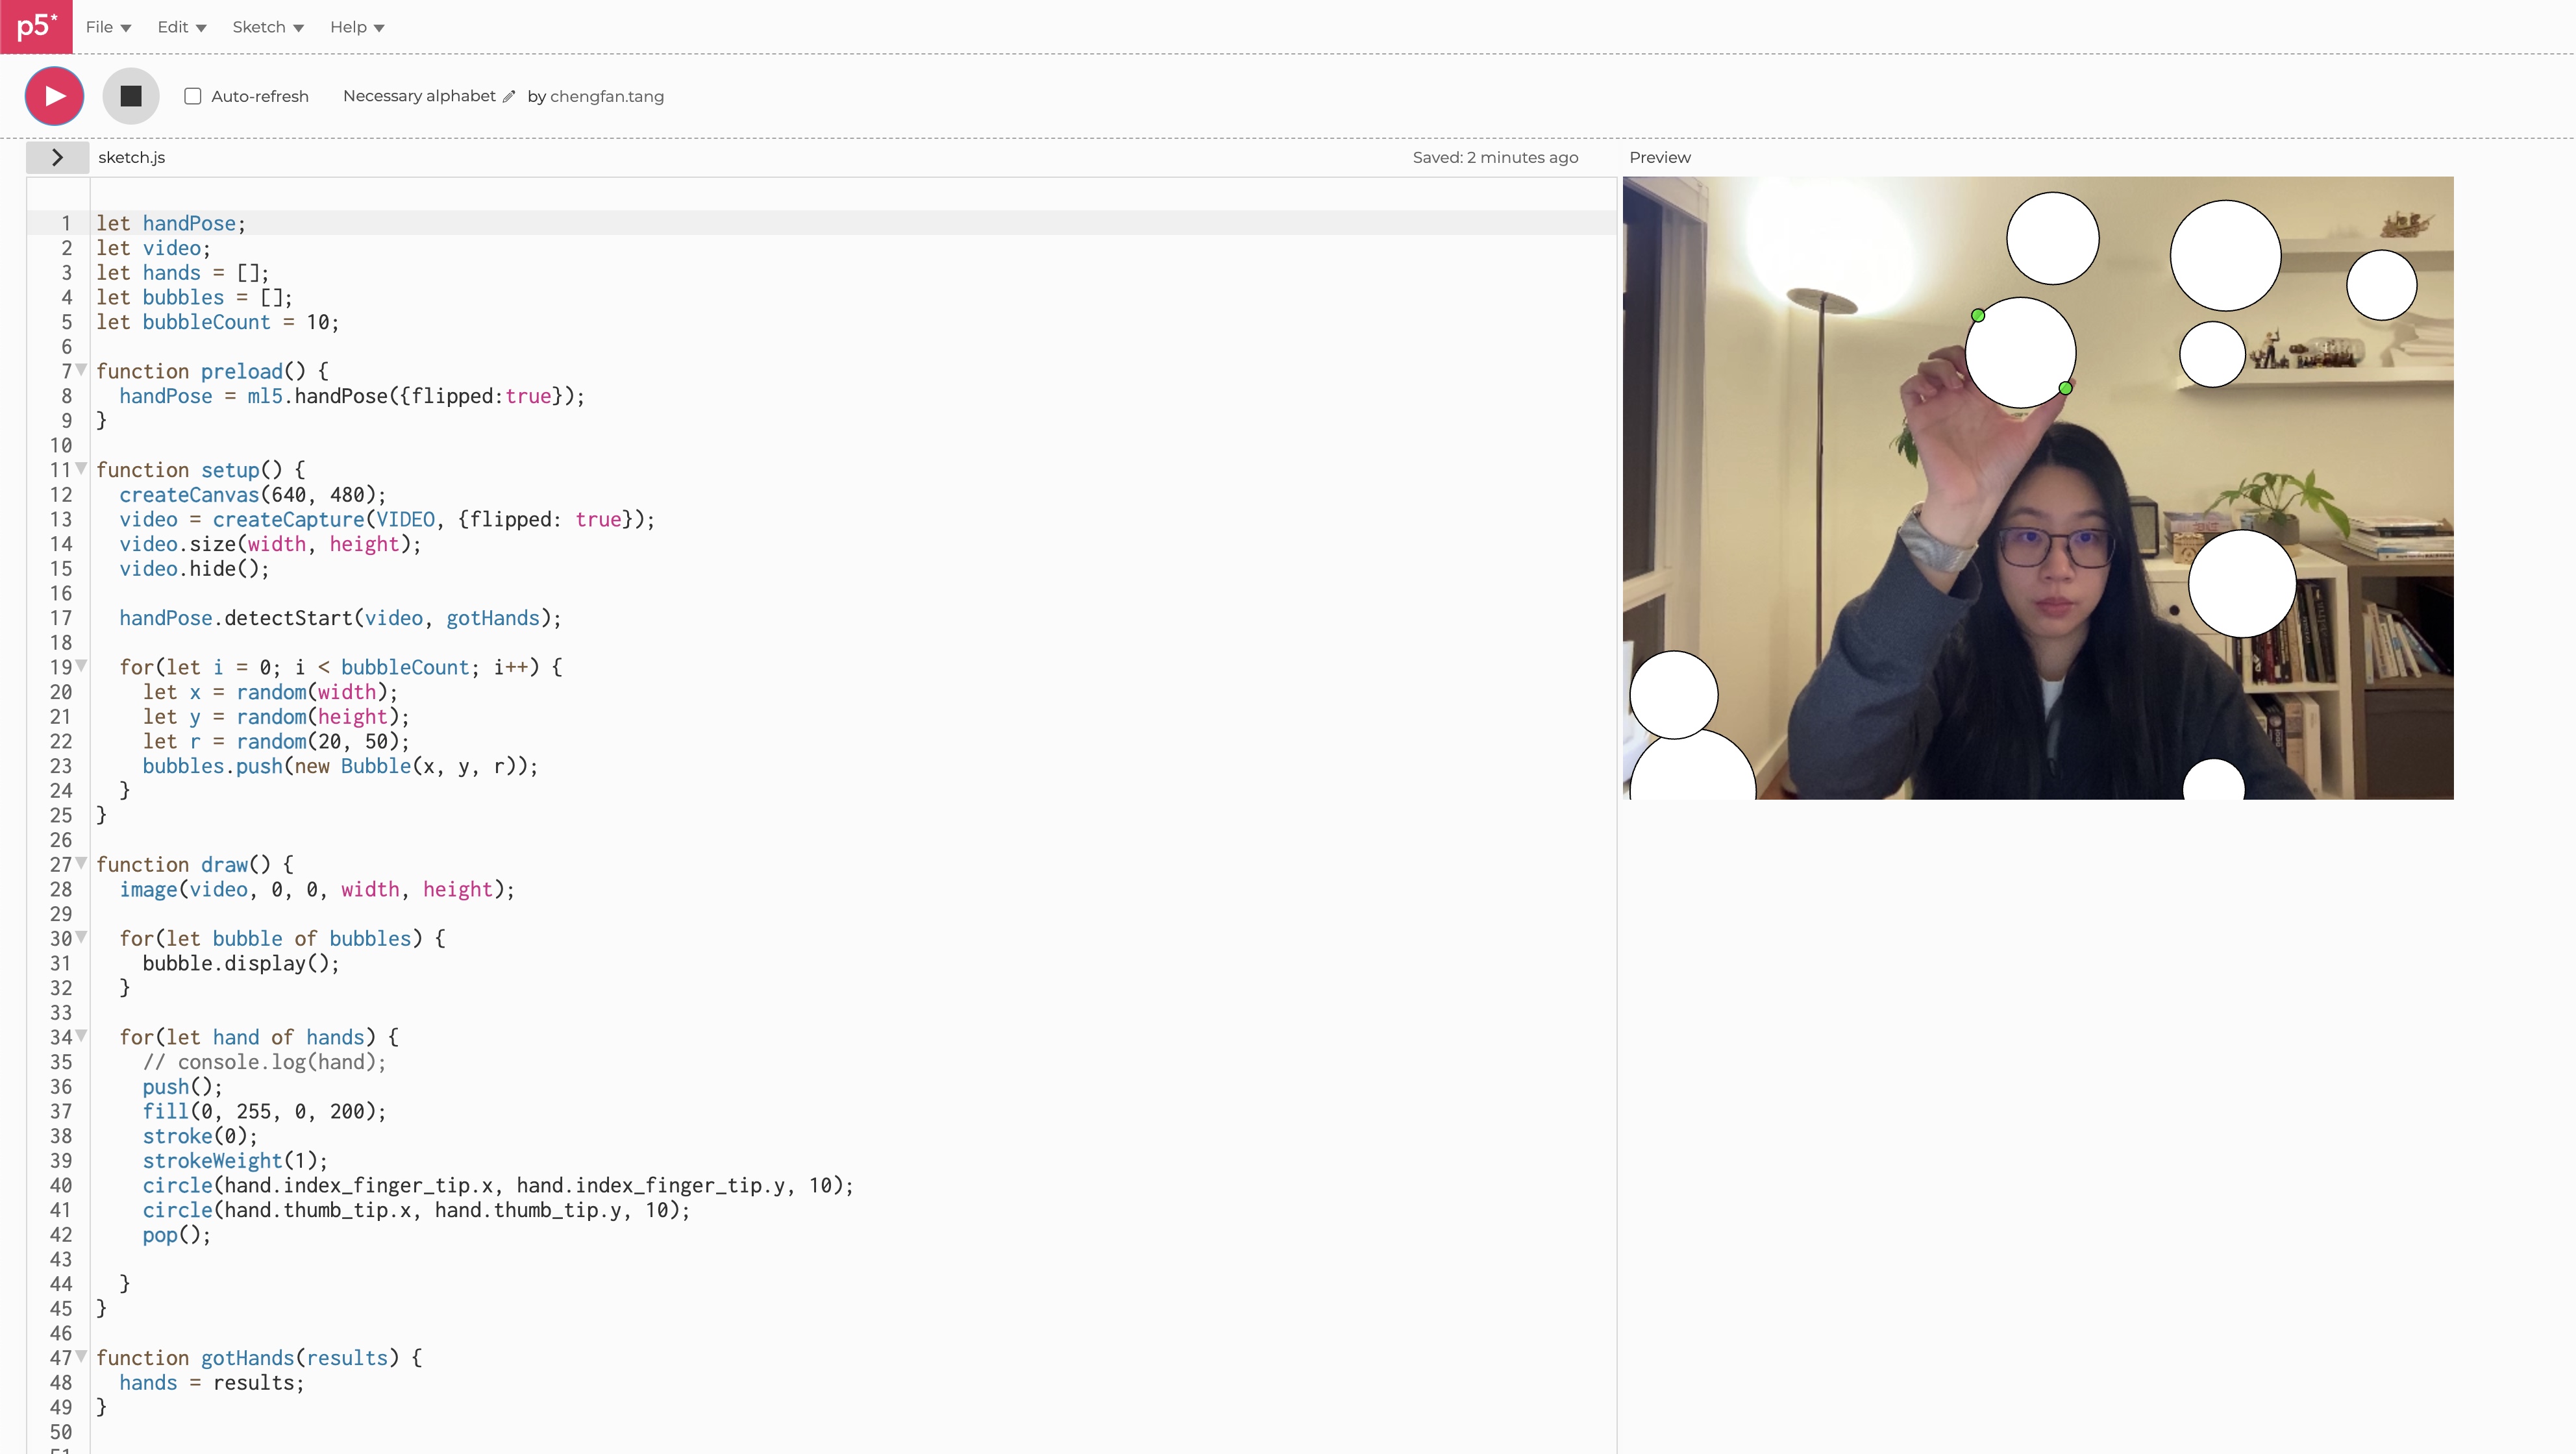Viewport: 2576px width, 1454px height.
Task: Open the File menu
Action: (x=108, y=27)
